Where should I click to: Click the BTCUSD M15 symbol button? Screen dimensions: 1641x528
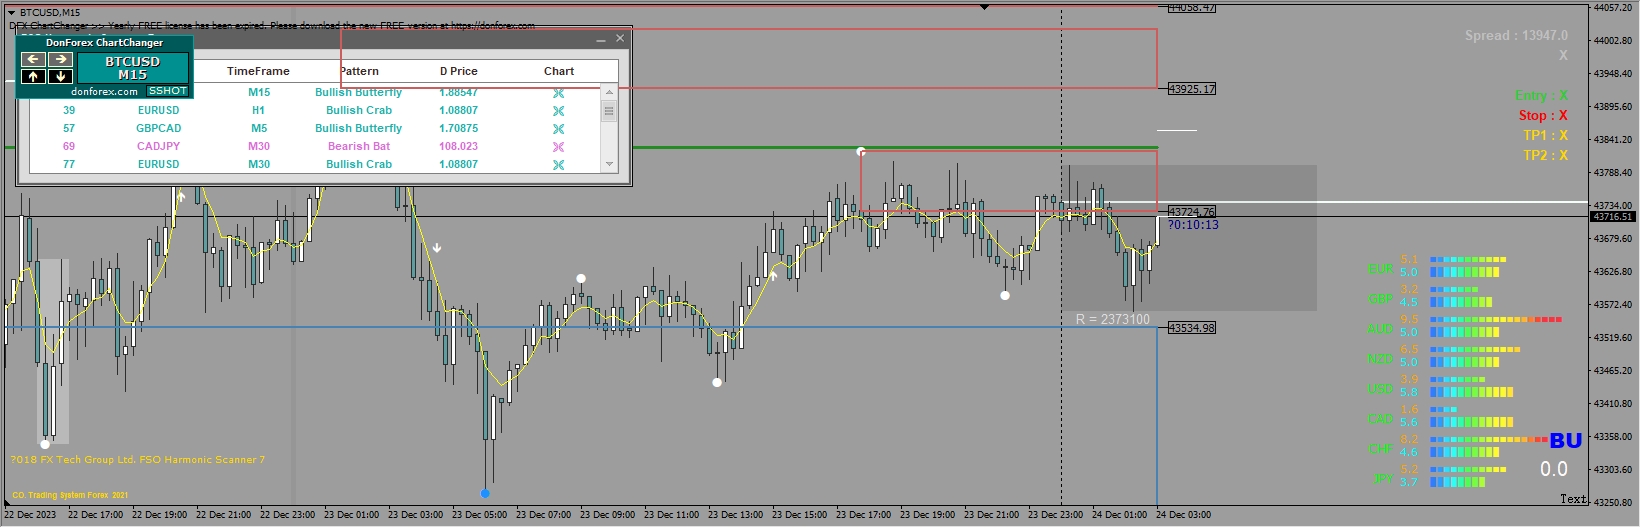click(132, 68)
